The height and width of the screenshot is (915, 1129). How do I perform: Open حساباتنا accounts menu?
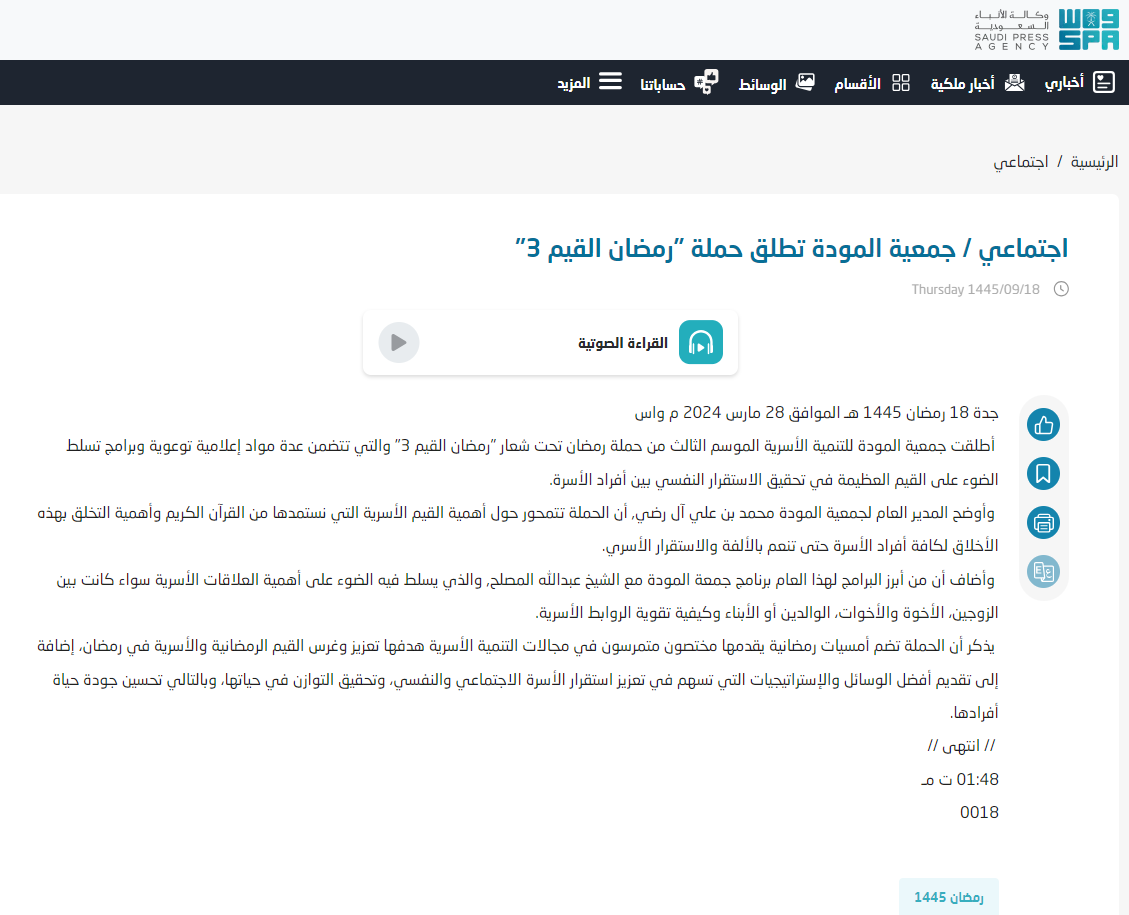coord(662,85)
